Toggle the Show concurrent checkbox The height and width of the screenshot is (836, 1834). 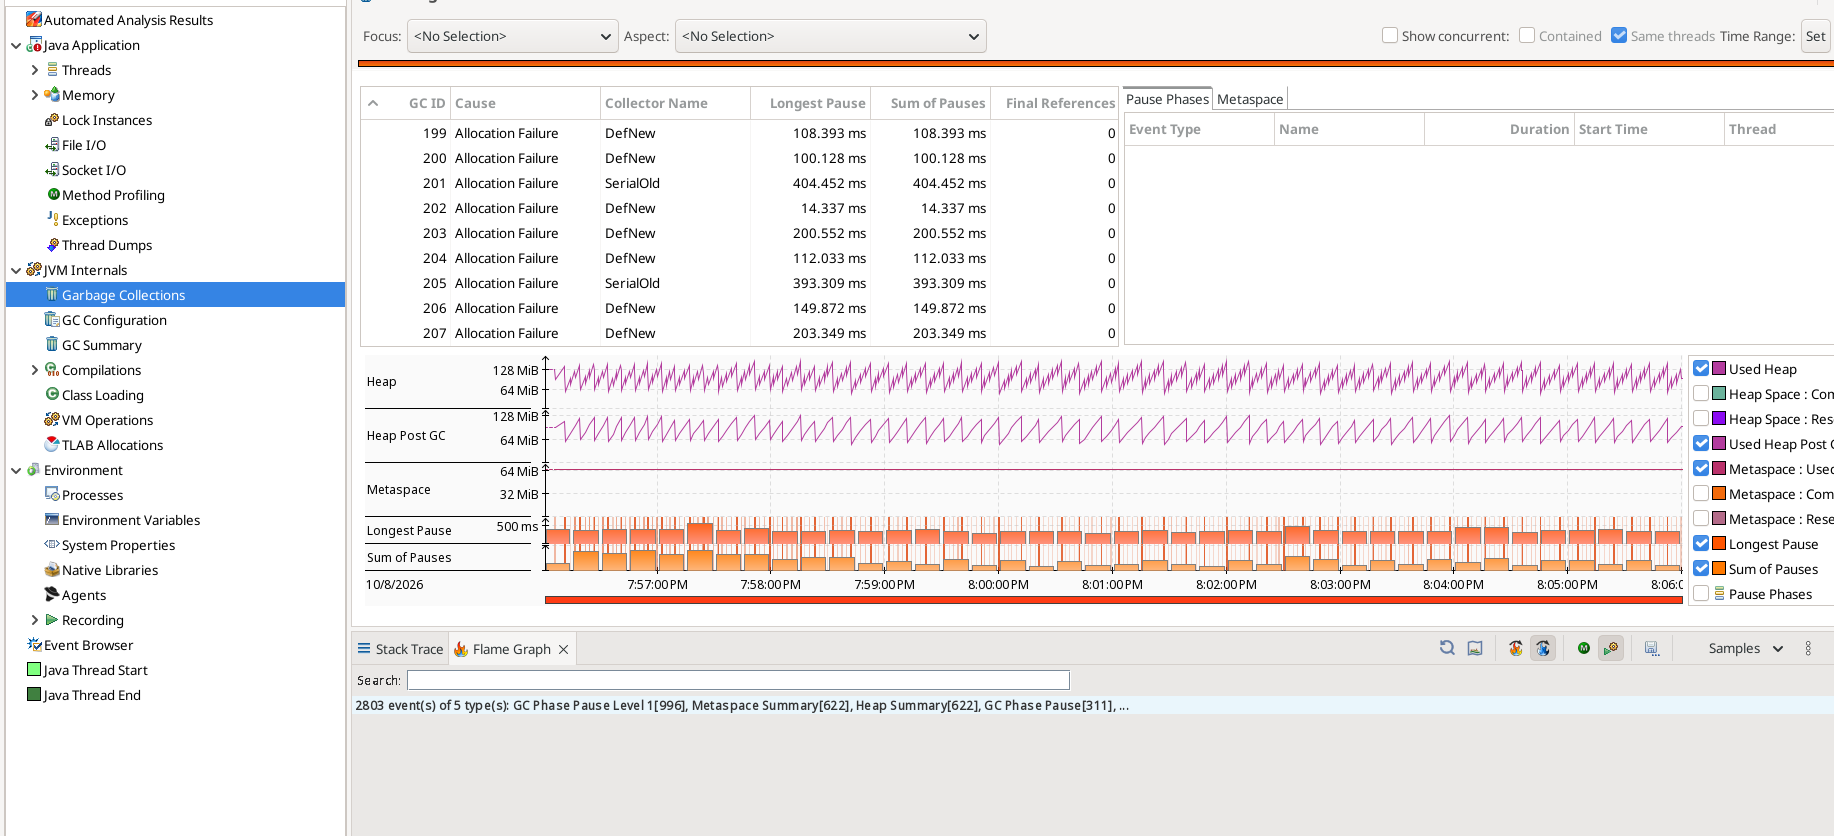(1390, 35)
